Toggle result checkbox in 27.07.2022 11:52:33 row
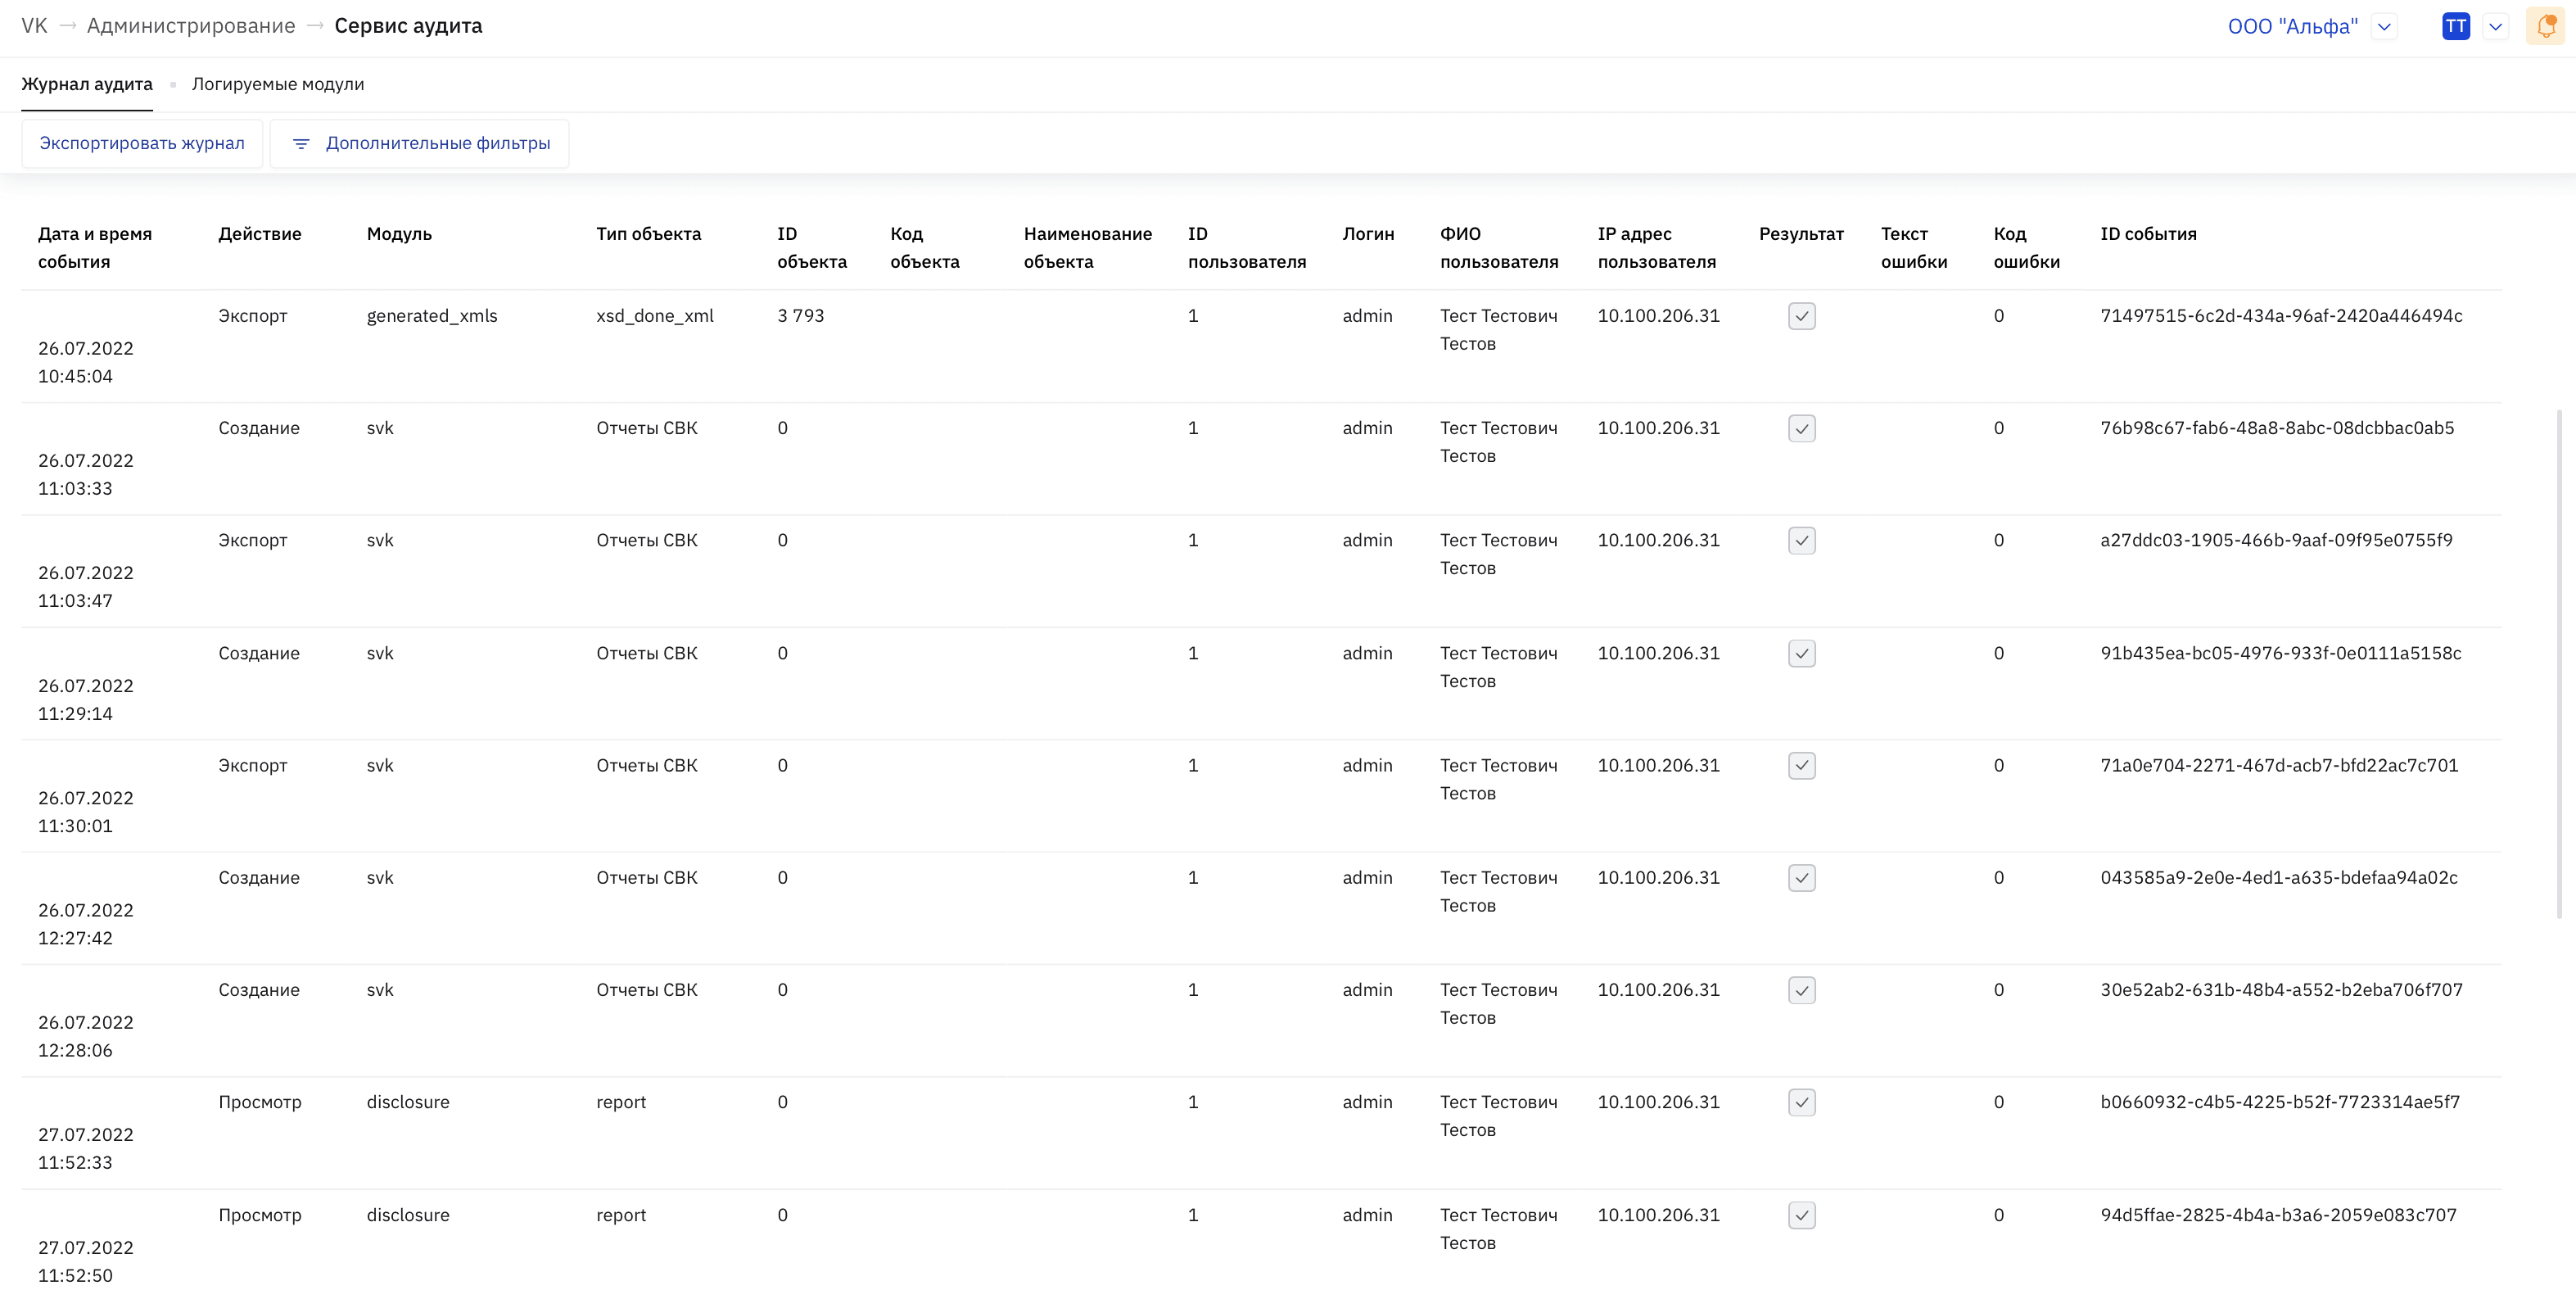 pos(1801,1102)
